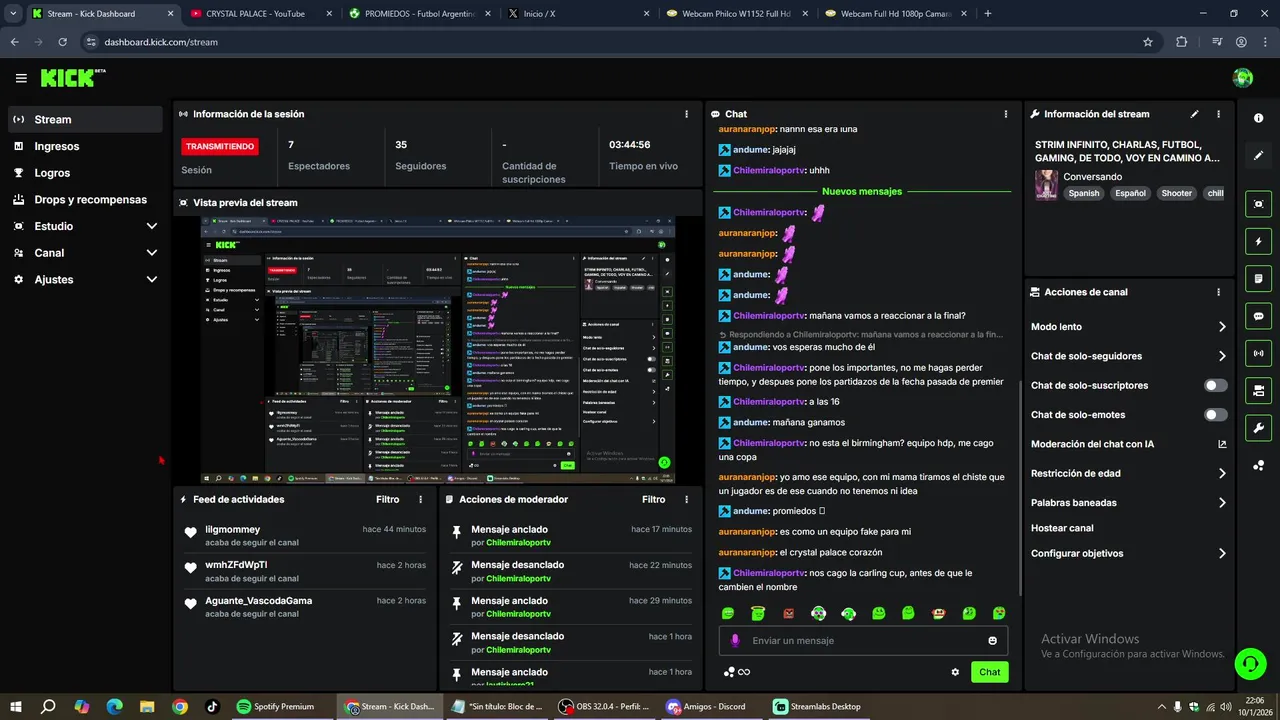The height and width of the screenshot is (720, 1280).
Task: Click Filtro in Feed de actividades
Action: click(388, 499)
